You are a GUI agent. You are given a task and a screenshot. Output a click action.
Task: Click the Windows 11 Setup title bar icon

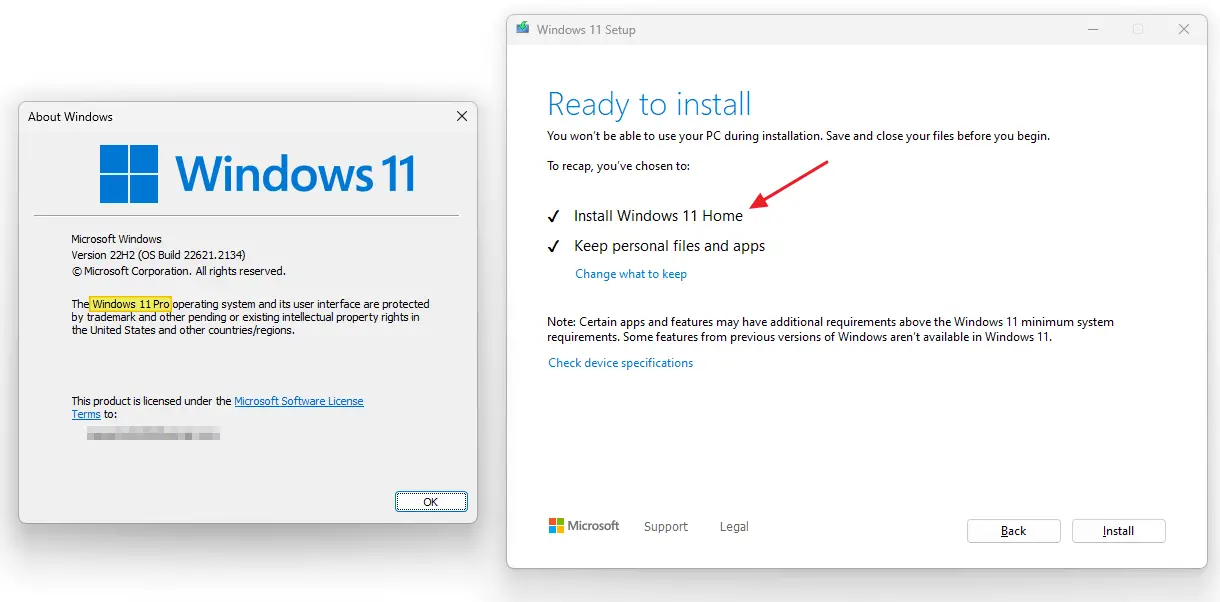click(x=523, y=29)
